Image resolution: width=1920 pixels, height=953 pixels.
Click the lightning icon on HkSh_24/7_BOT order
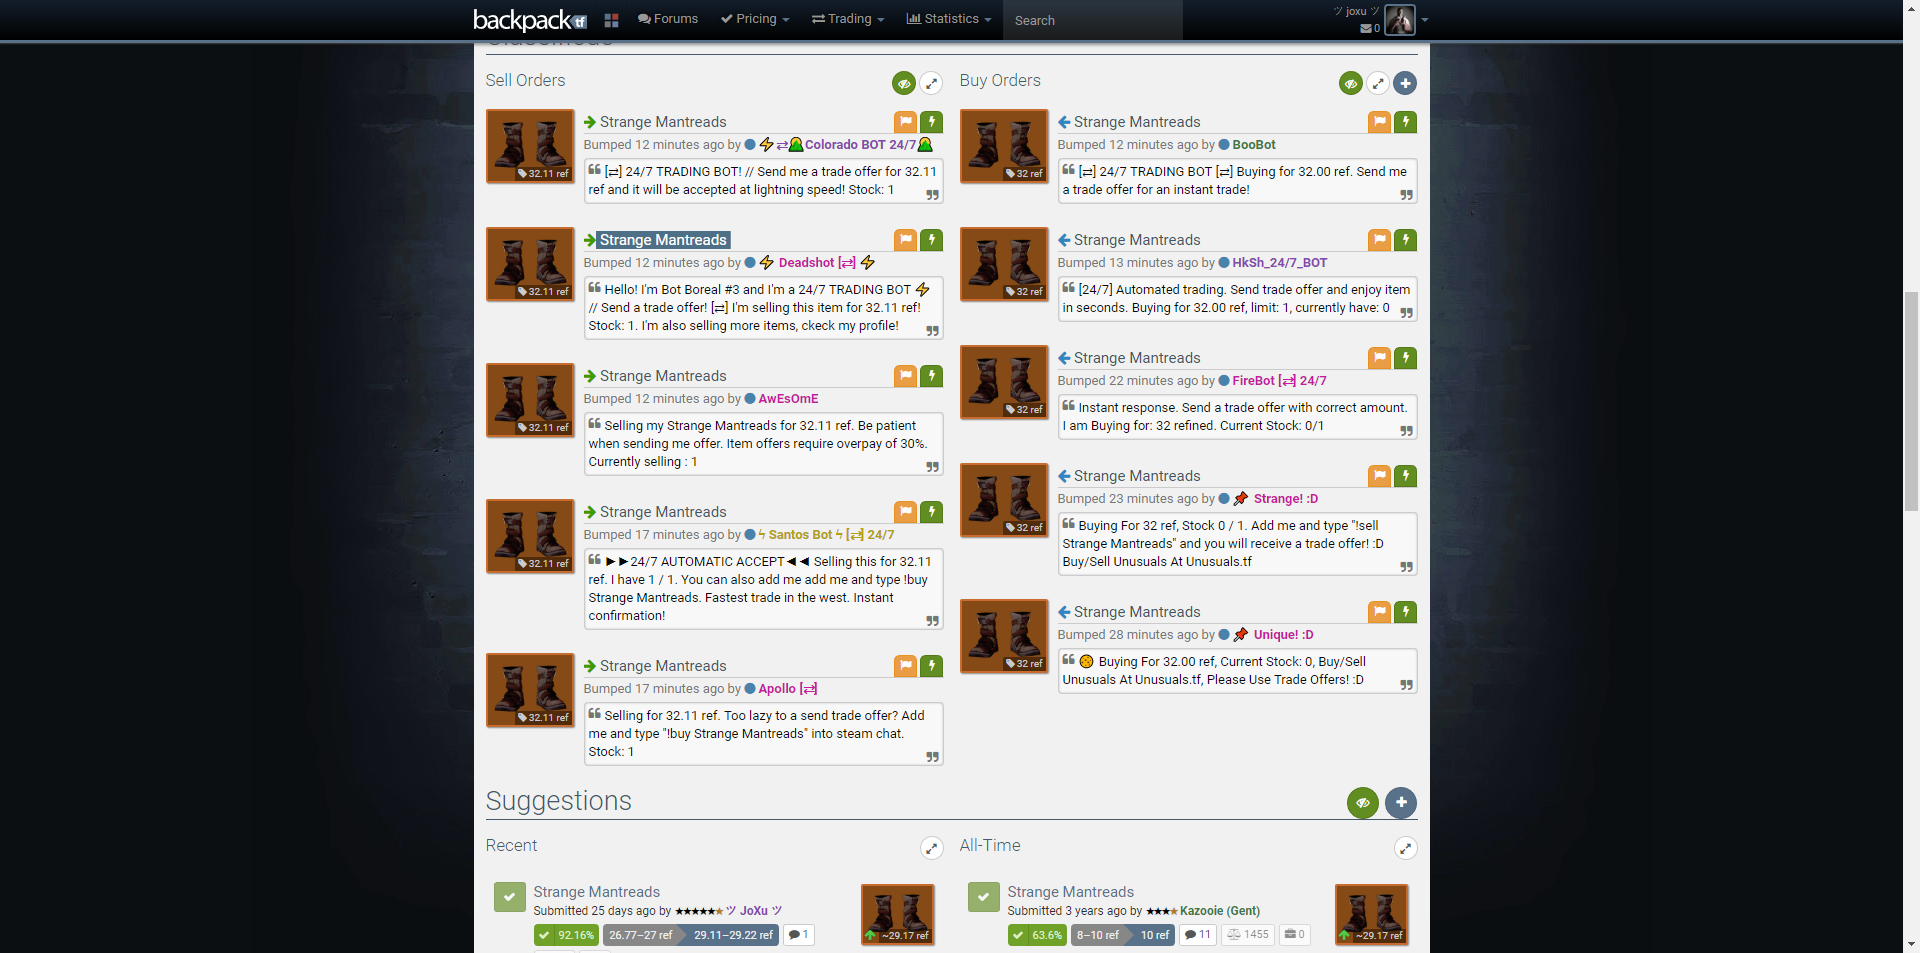[1405, 240]
